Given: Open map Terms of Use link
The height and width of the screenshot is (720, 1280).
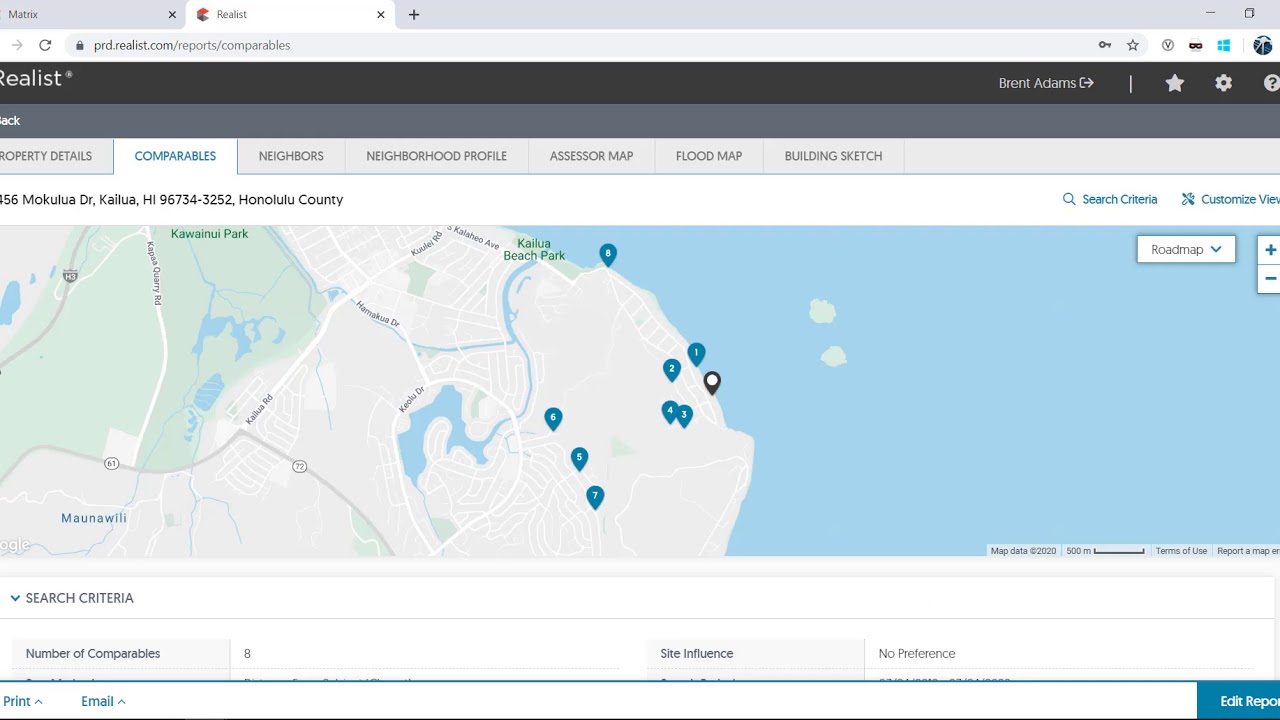Looking at the screenshot, I should point(1181,551).
